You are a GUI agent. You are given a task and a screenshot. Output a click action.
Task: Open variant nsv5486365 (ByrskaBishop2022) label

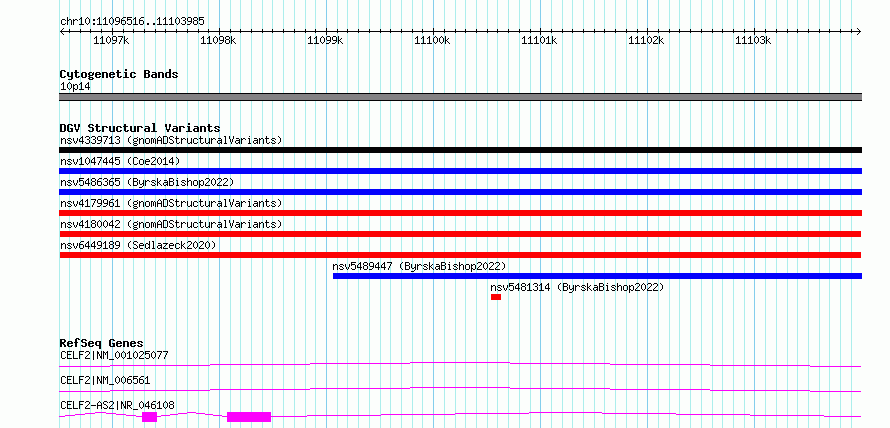(x=147, y=182)
